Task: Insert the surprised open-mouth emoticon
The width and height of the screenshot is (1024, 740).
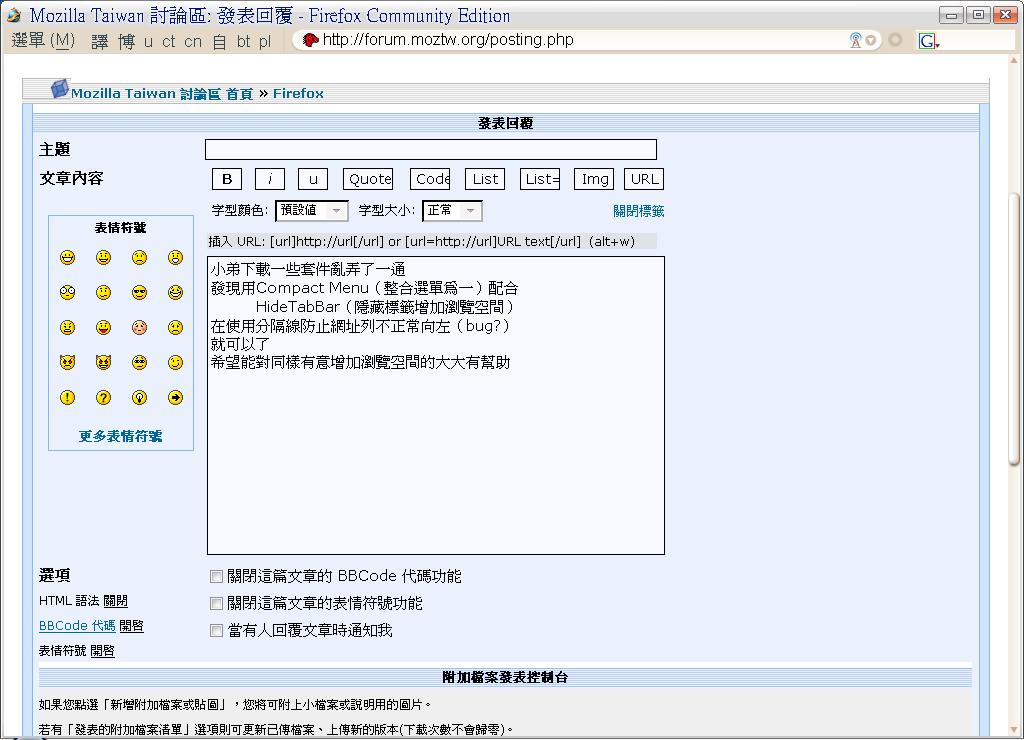Action: pyautogui.click(x=175, y=257)
